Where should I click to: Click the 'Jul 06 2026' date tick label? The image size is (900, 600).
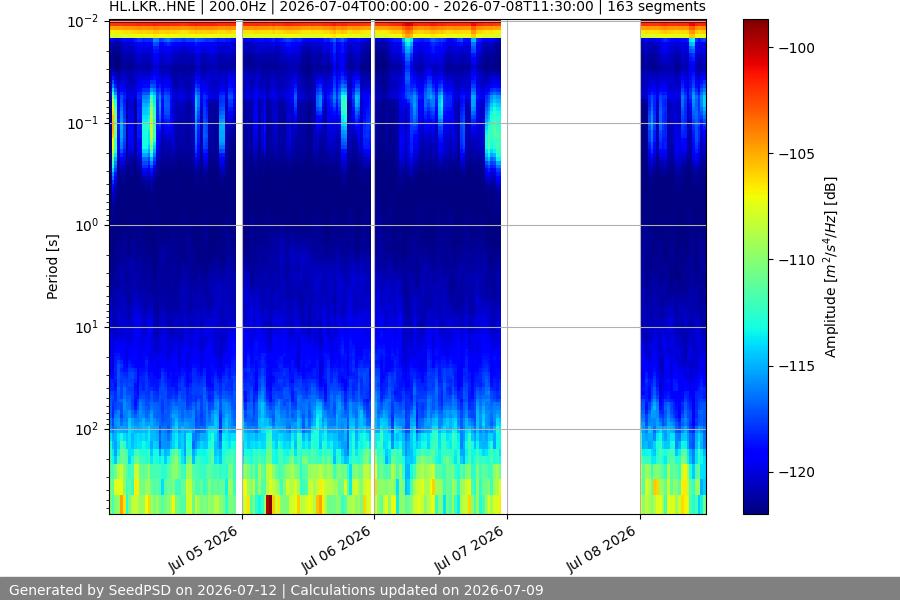pyautogui.click(x=336, y=549)
